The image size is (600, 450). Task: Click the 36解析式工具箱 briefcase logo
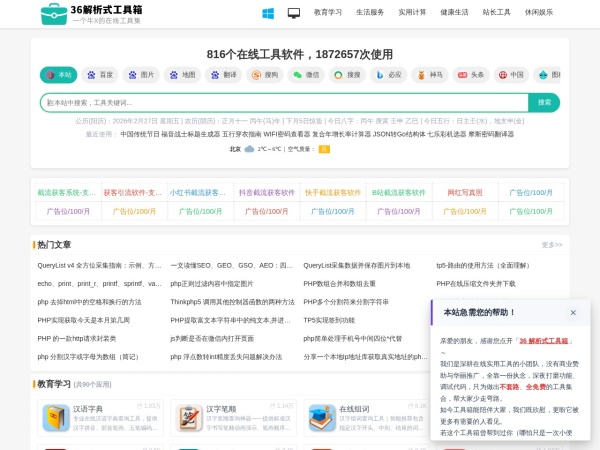point(54,14)
